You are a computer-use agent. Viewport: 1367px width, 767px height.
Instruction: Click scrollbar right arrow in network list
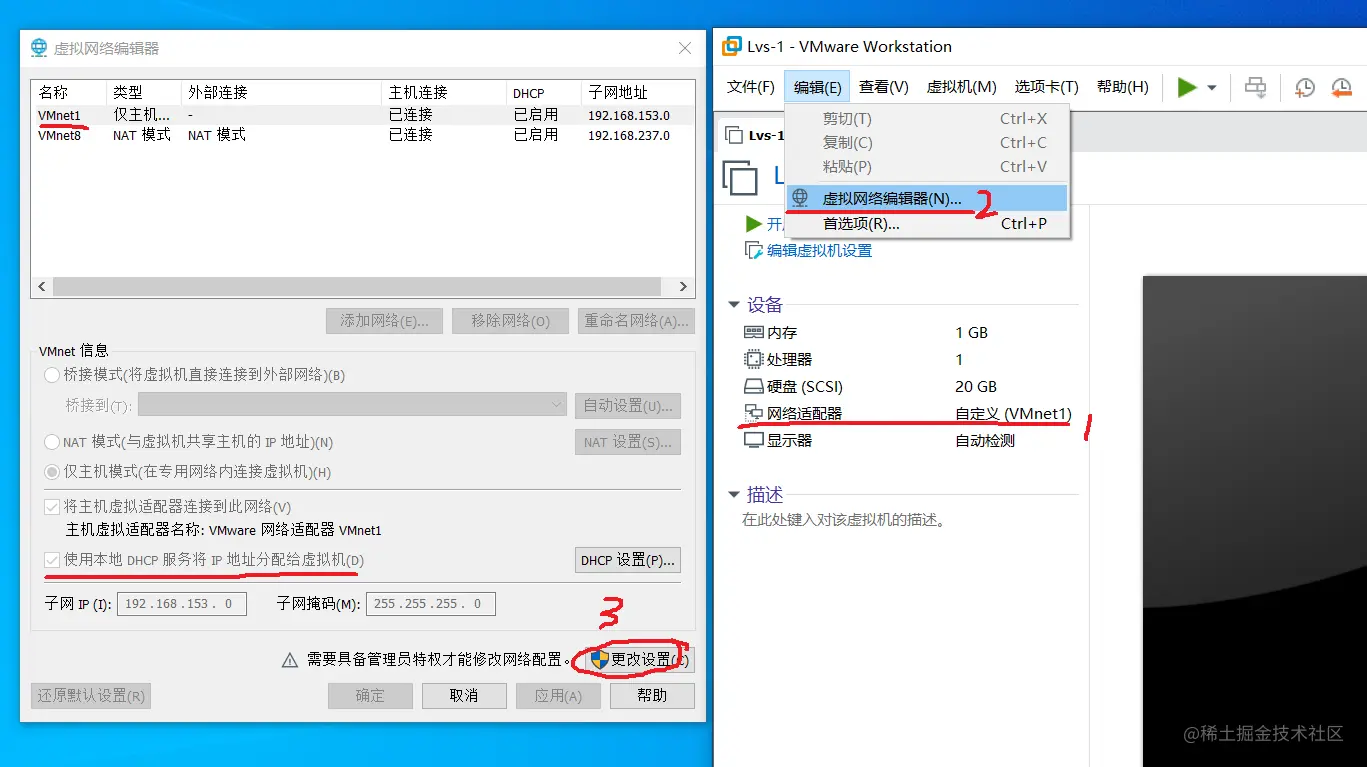[684, 287]
